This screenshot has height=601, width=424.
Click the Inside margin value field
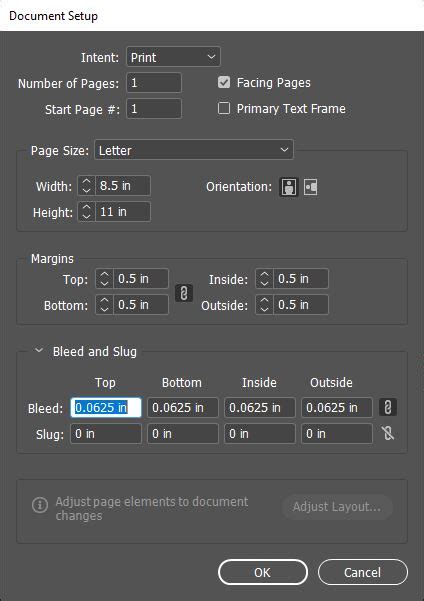point(301,279)
